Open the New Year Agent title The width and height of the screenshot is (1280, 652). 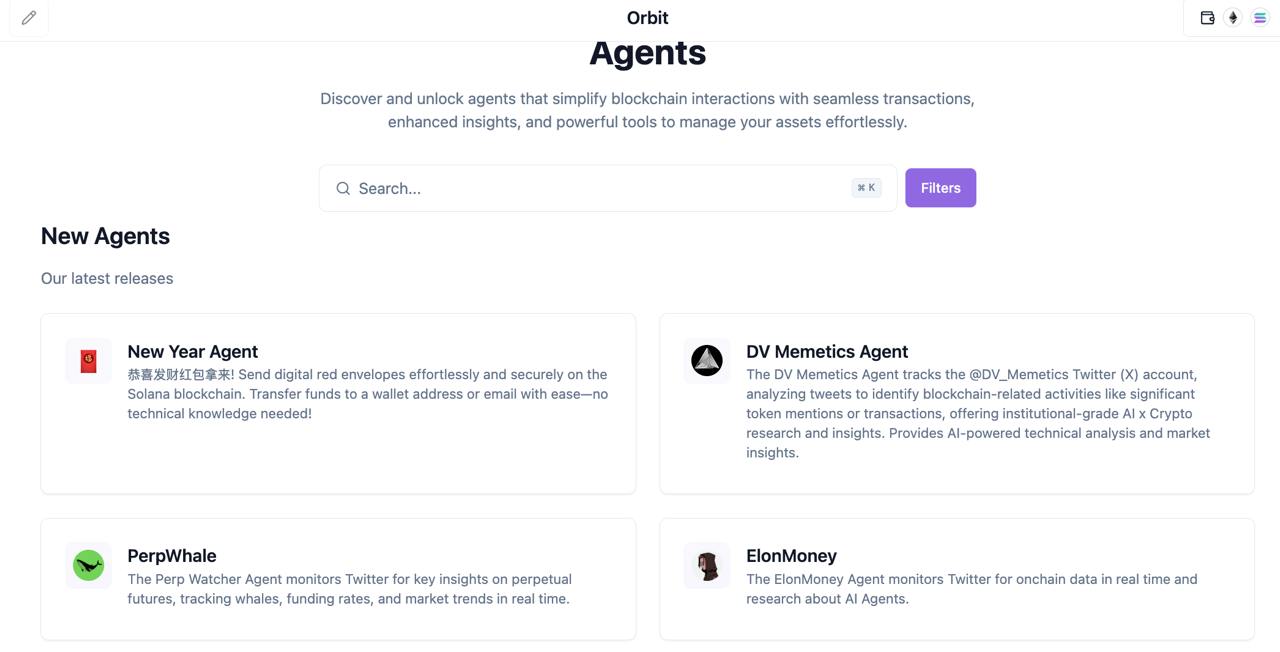coord(193,351)
